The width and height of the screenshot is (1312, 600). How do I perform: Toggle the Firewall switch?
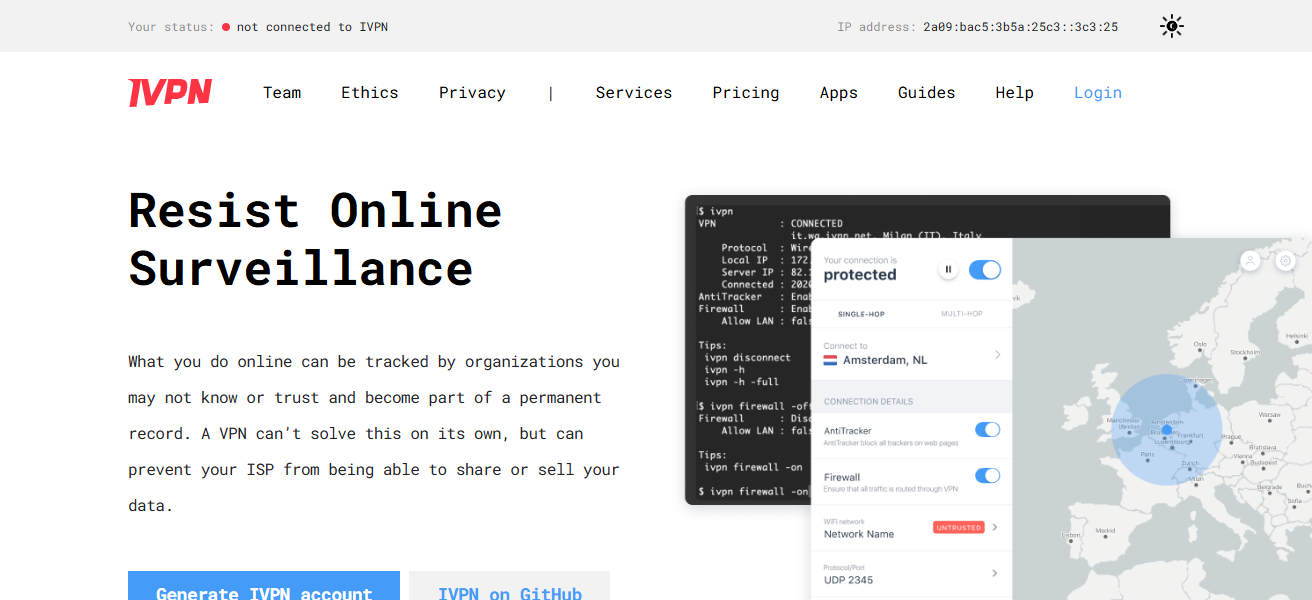(x=987, y=476)
